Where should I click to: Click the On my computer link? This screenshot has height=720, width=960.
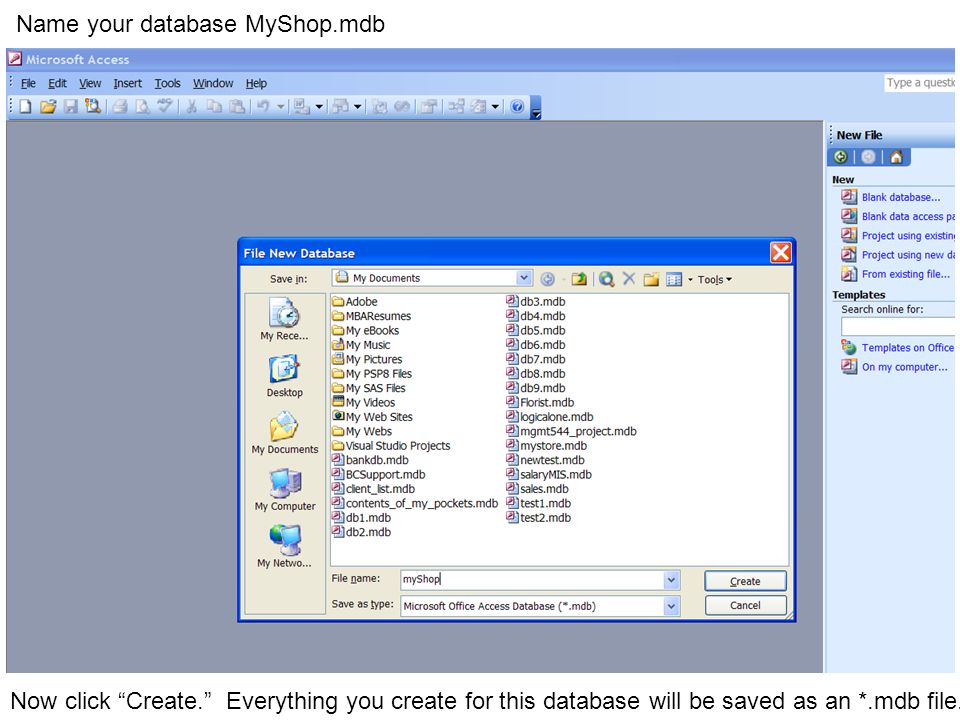[894, 367]
